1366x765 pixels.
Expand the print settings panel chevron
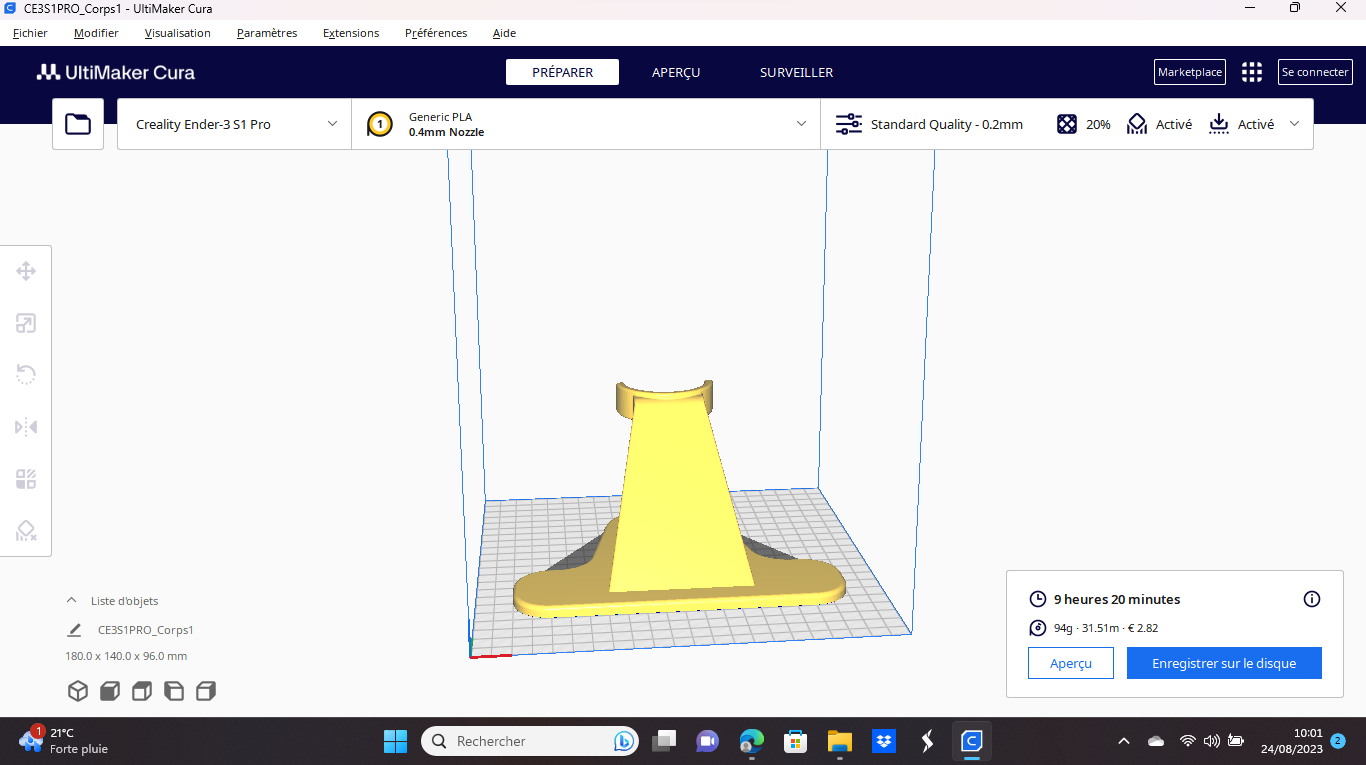[1295, 124]
